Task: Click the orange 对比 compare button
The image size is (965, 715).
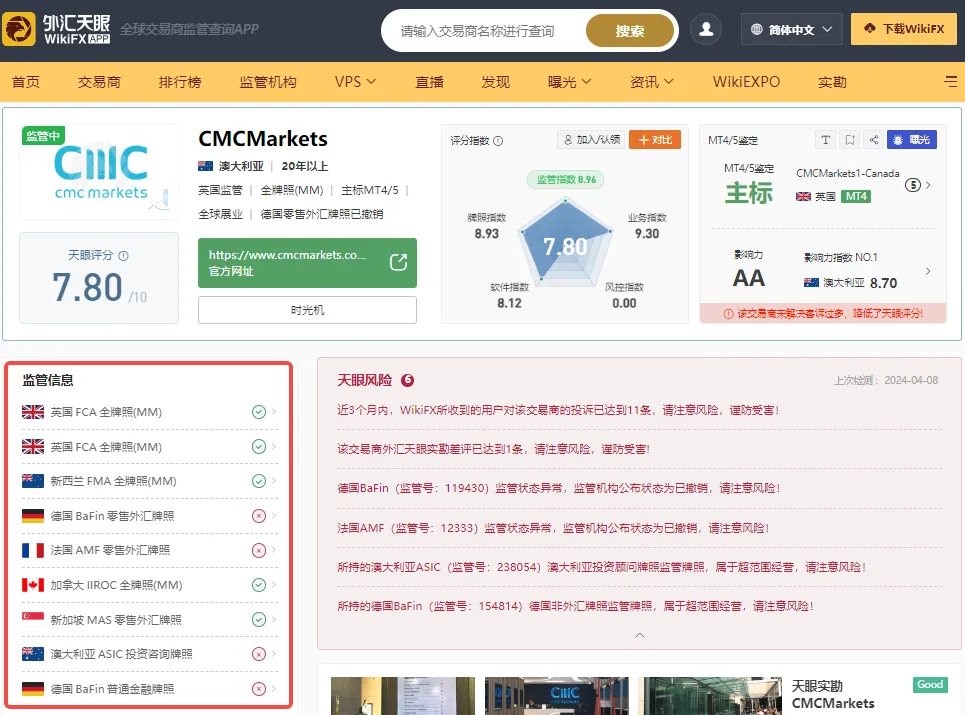Action: [x=655, y=140]
